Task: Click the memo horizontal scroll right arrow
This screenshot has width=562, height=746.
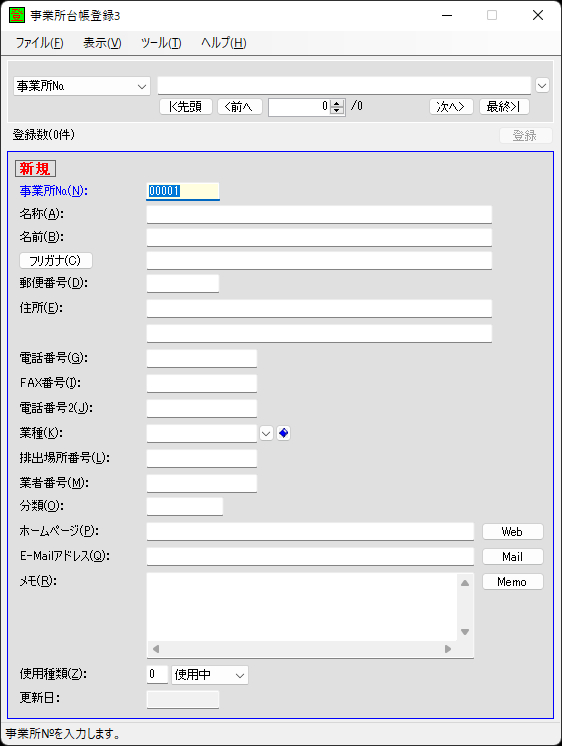Action: click(448, 649)
